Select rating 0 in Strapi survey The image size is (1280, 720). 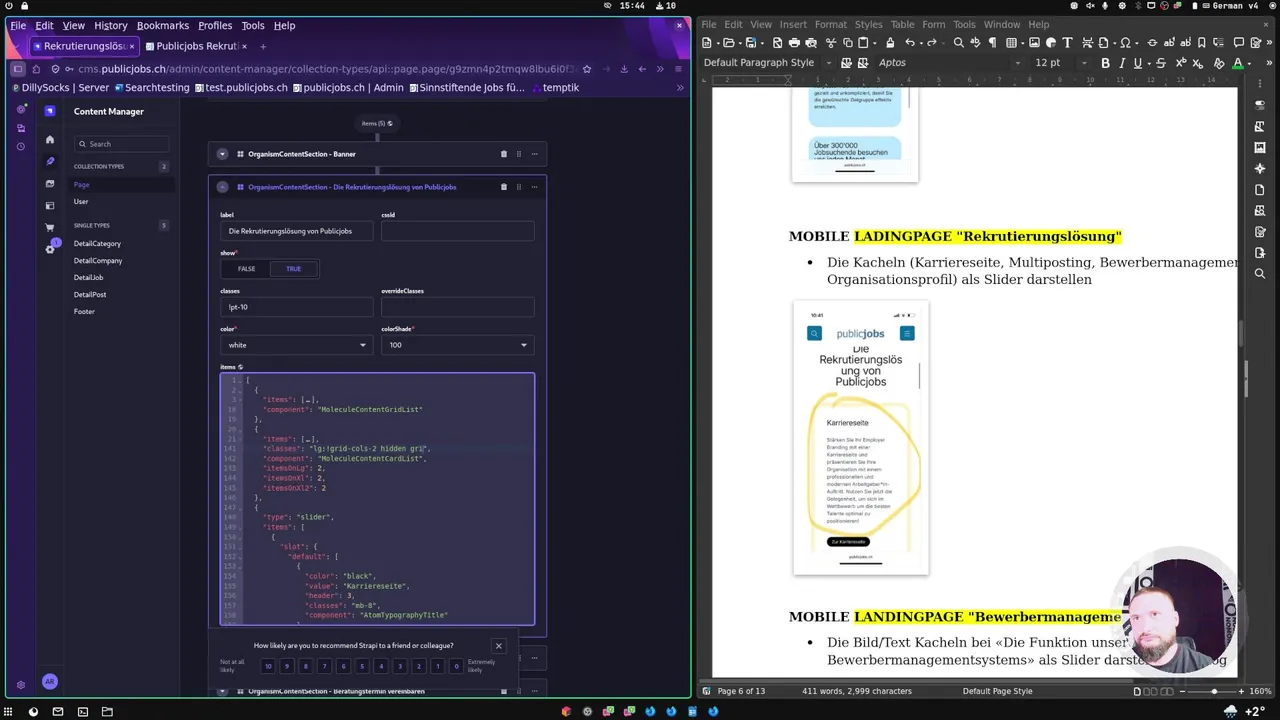456,666
